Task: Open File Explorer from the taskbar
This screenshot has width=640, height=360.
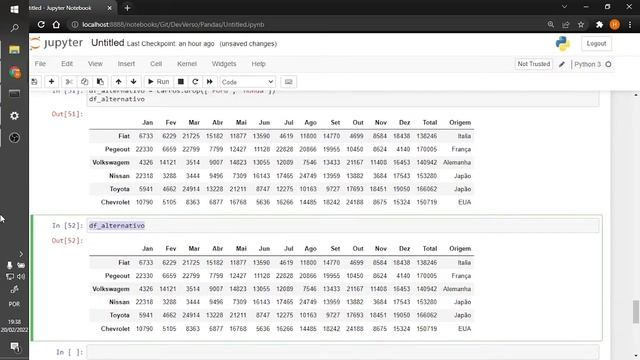Action: (14, 50)
